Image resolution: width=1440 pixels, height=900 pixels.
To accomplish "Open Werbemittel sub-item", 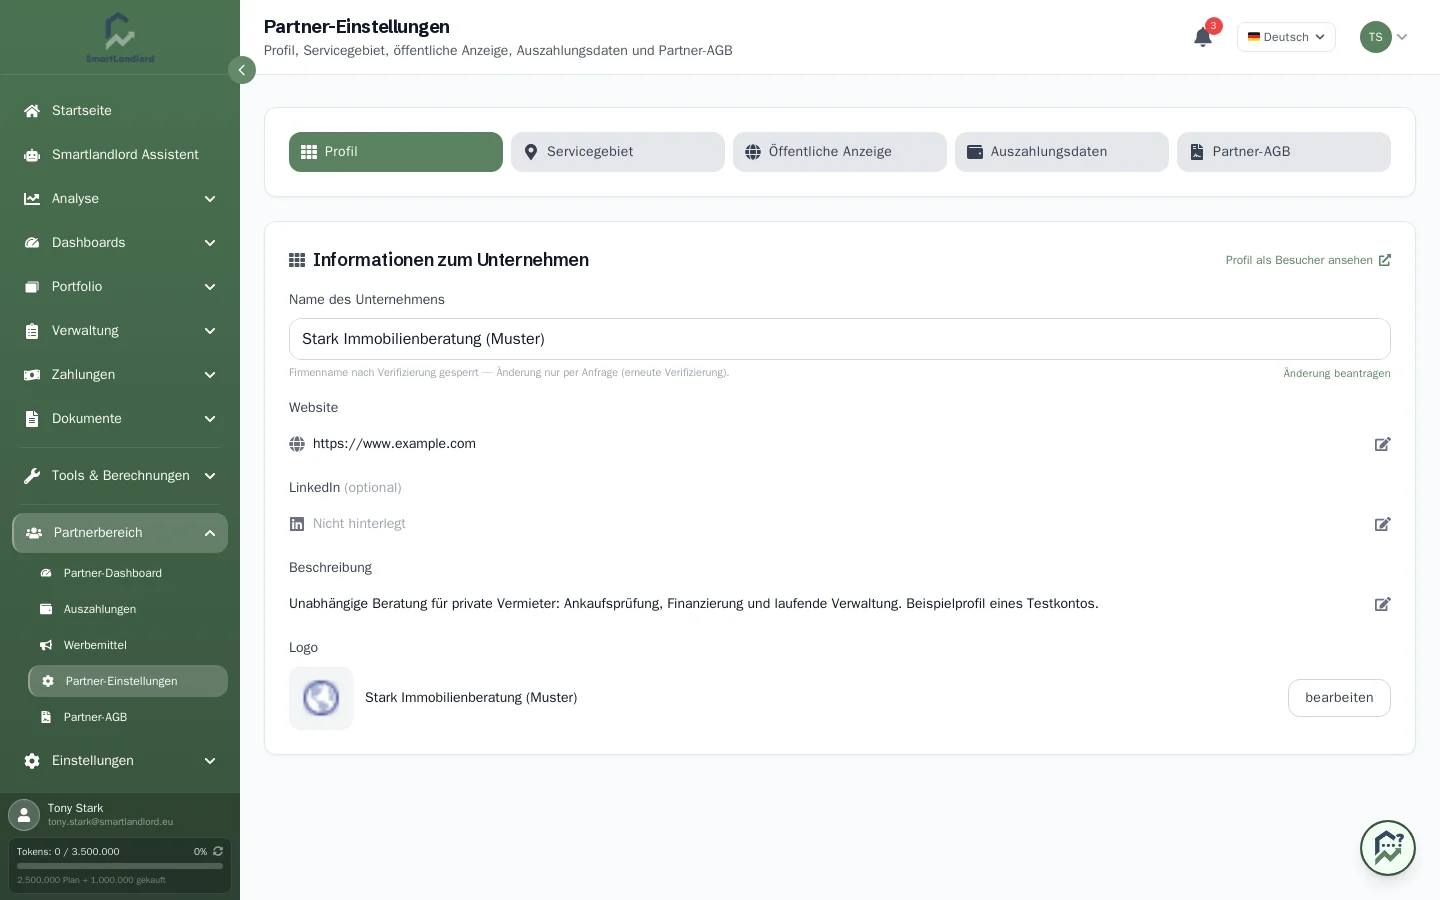I will point(128,645).
